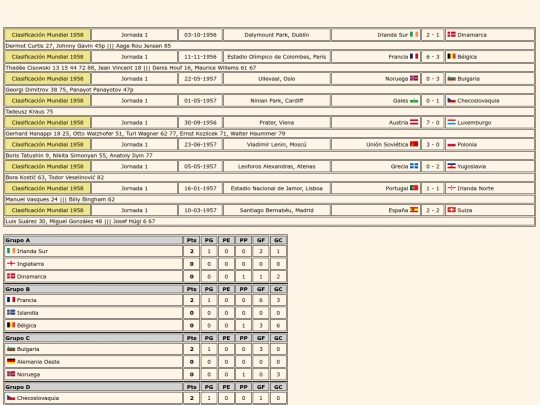Click the 2 - 1 score of Irlanda Sur vs Dinamarca

coord(433,35)
